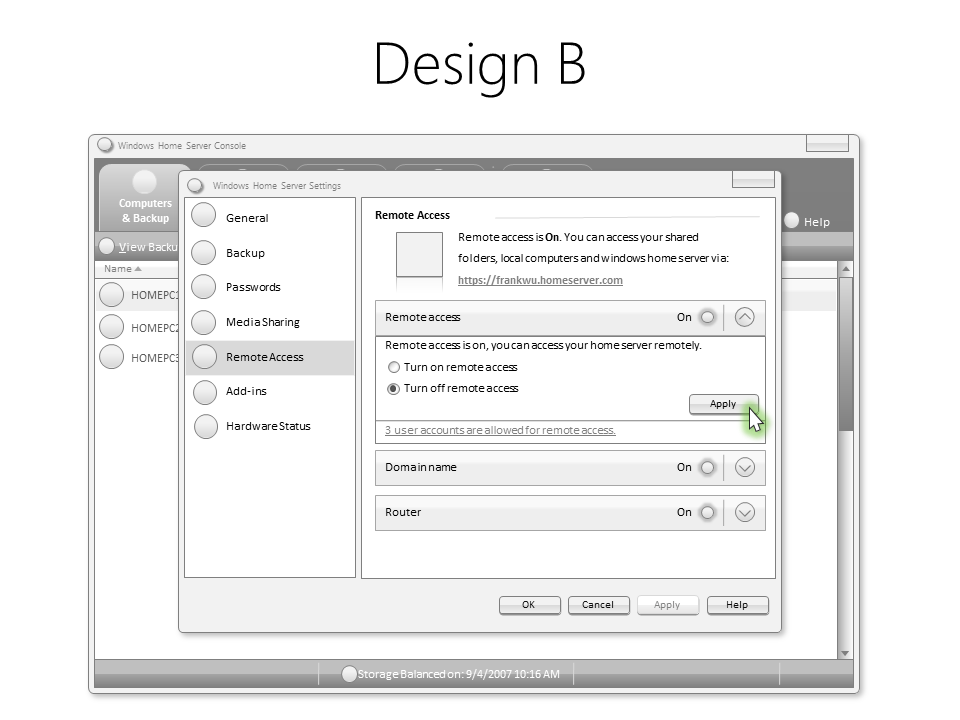
Task: Click the Add-ins settings icon
Action: (x=204, y=392)
